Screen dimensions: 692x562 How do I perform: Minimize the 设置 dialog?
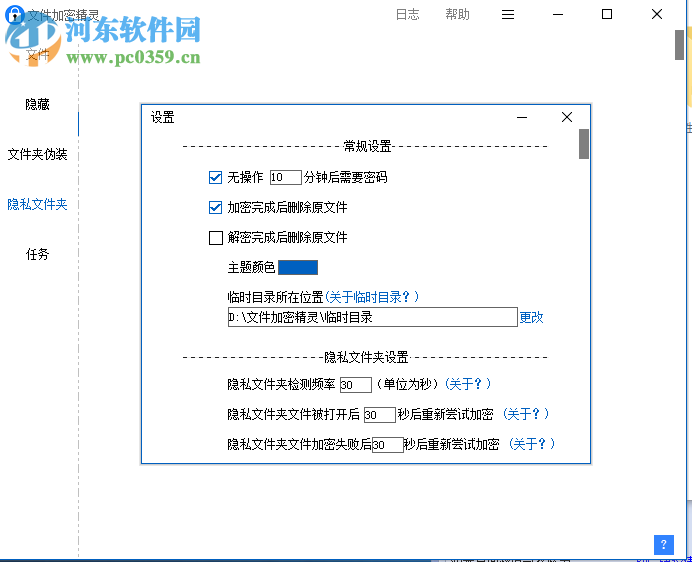tap(522, 117)
